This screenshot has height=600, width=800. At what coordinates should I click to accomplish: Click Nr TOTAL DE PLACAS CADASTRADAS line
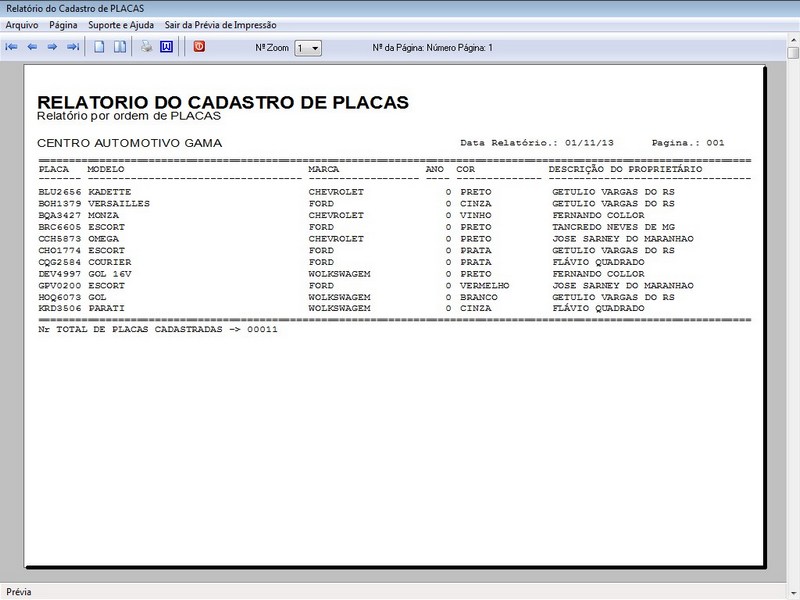[158, 330]
